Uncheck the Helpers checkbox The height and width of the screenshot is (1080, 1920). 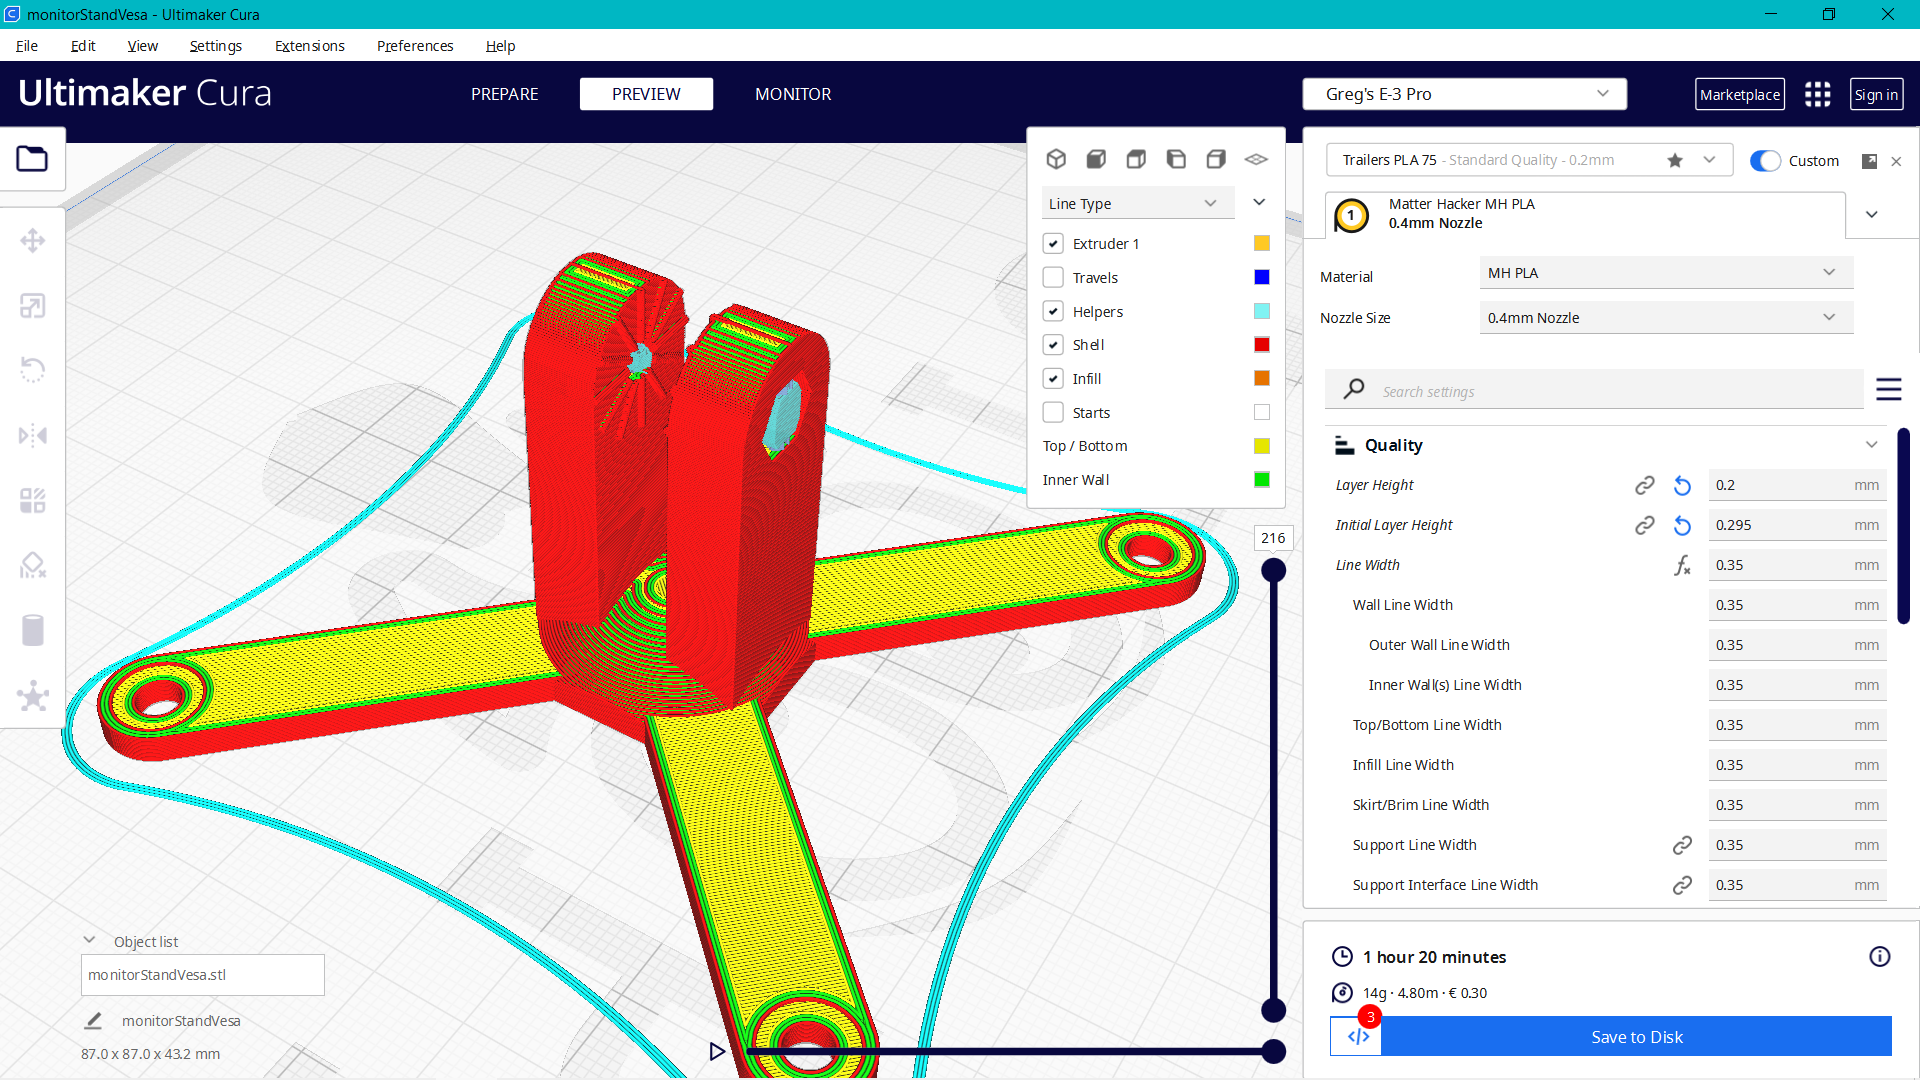pyautogui.click(x=1053, y=311)
